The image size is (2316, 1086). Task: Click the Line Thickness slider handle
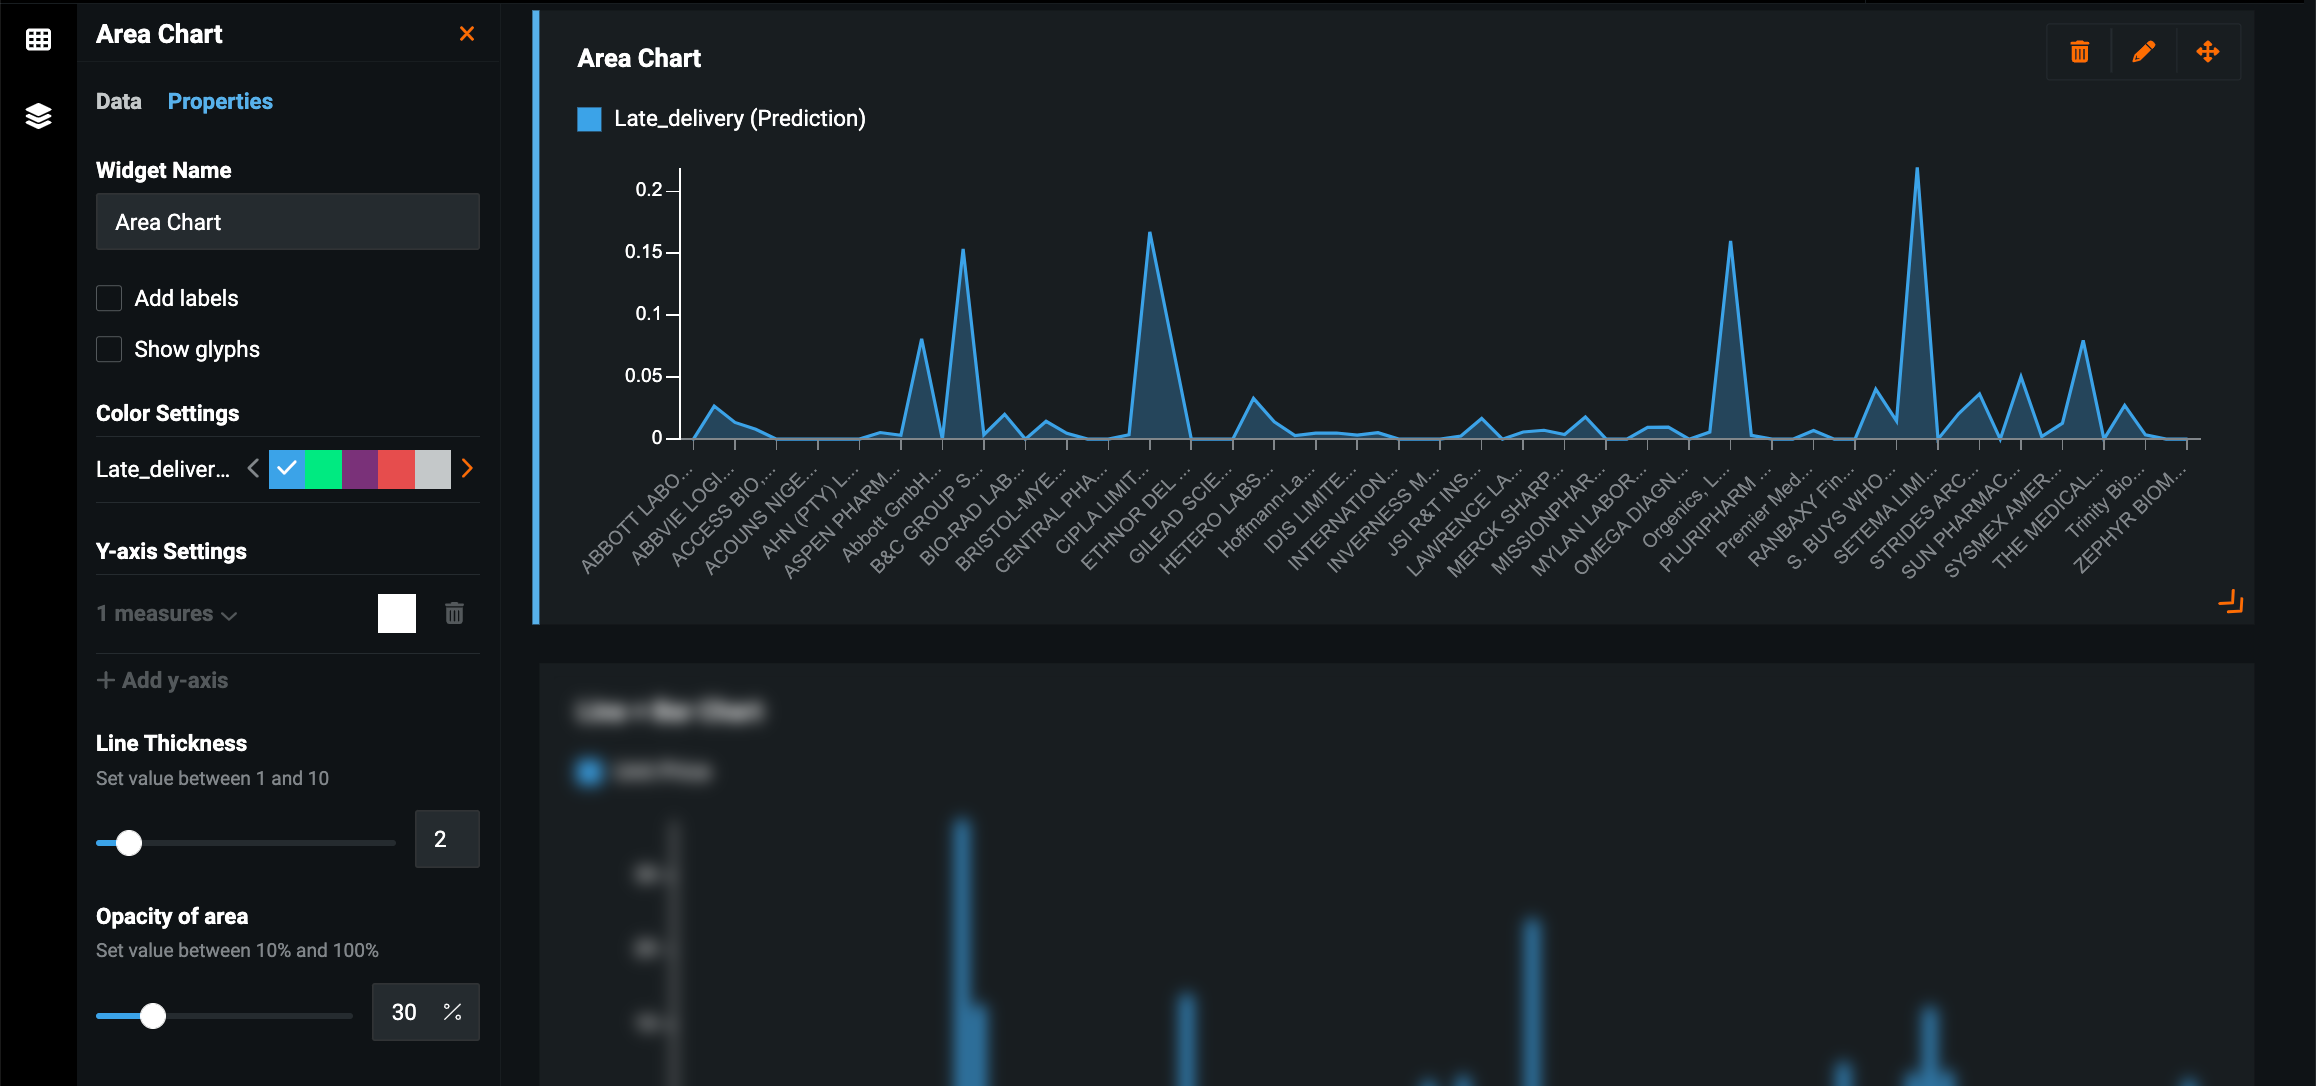point(129,843)
